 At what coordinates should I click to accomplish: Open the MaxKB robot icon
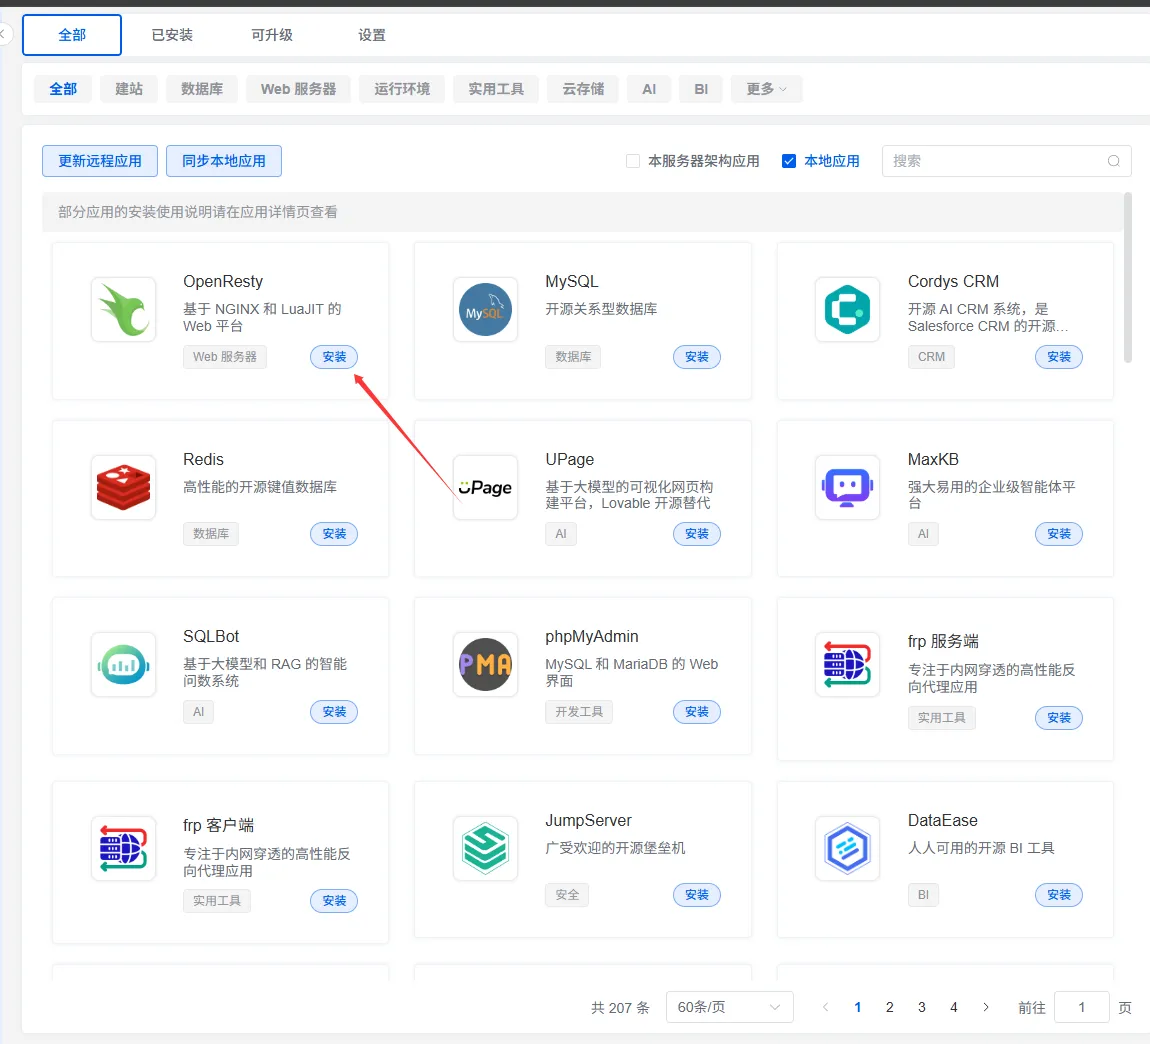847,488
